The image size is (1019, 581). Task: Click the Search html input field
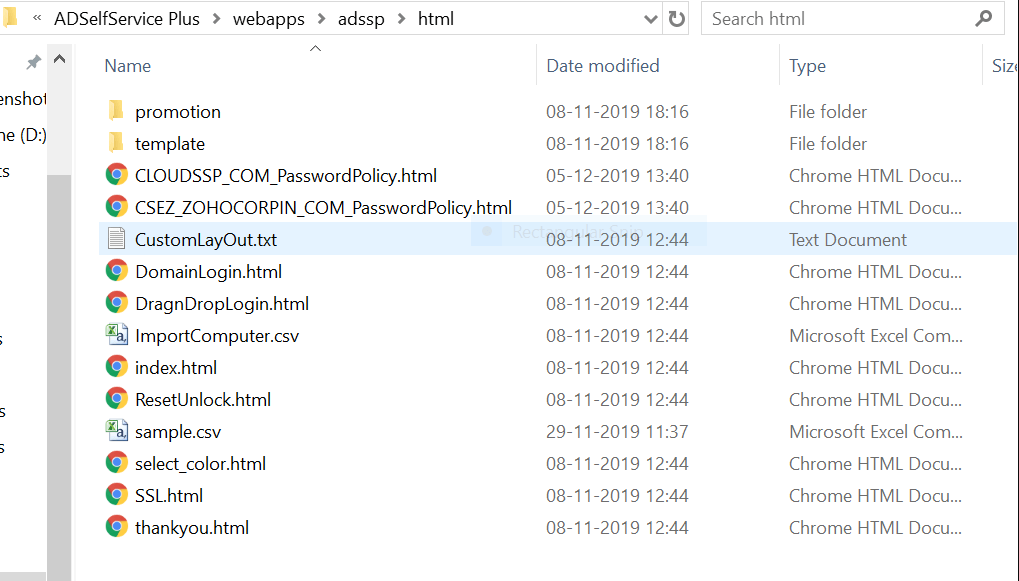click(x=838, y=19)
